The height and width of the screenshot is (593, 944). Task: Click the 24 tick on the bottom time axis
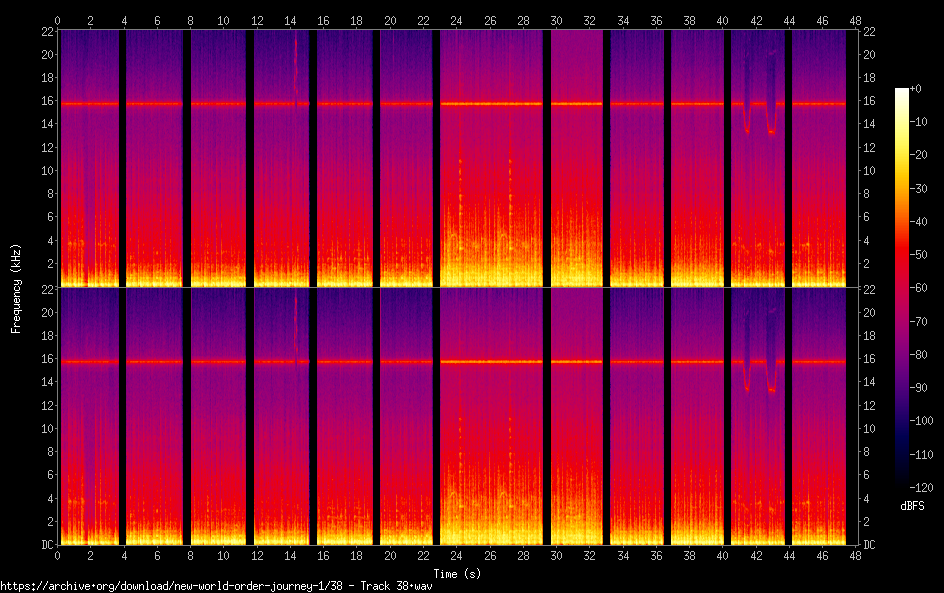coord(456,554)
